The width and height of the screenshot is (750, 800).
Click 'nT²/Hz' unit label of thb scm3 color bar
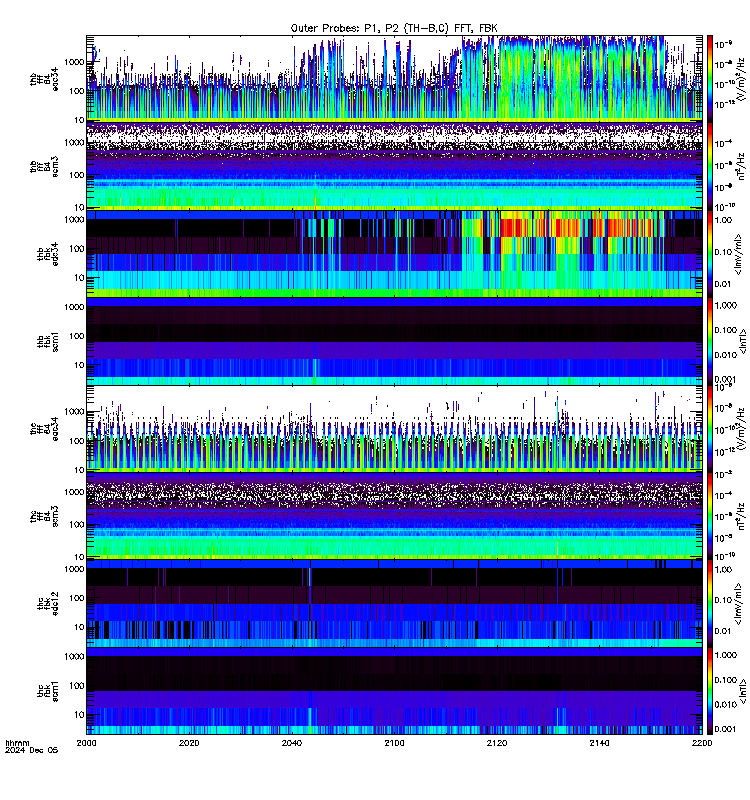tap(742, 166)
